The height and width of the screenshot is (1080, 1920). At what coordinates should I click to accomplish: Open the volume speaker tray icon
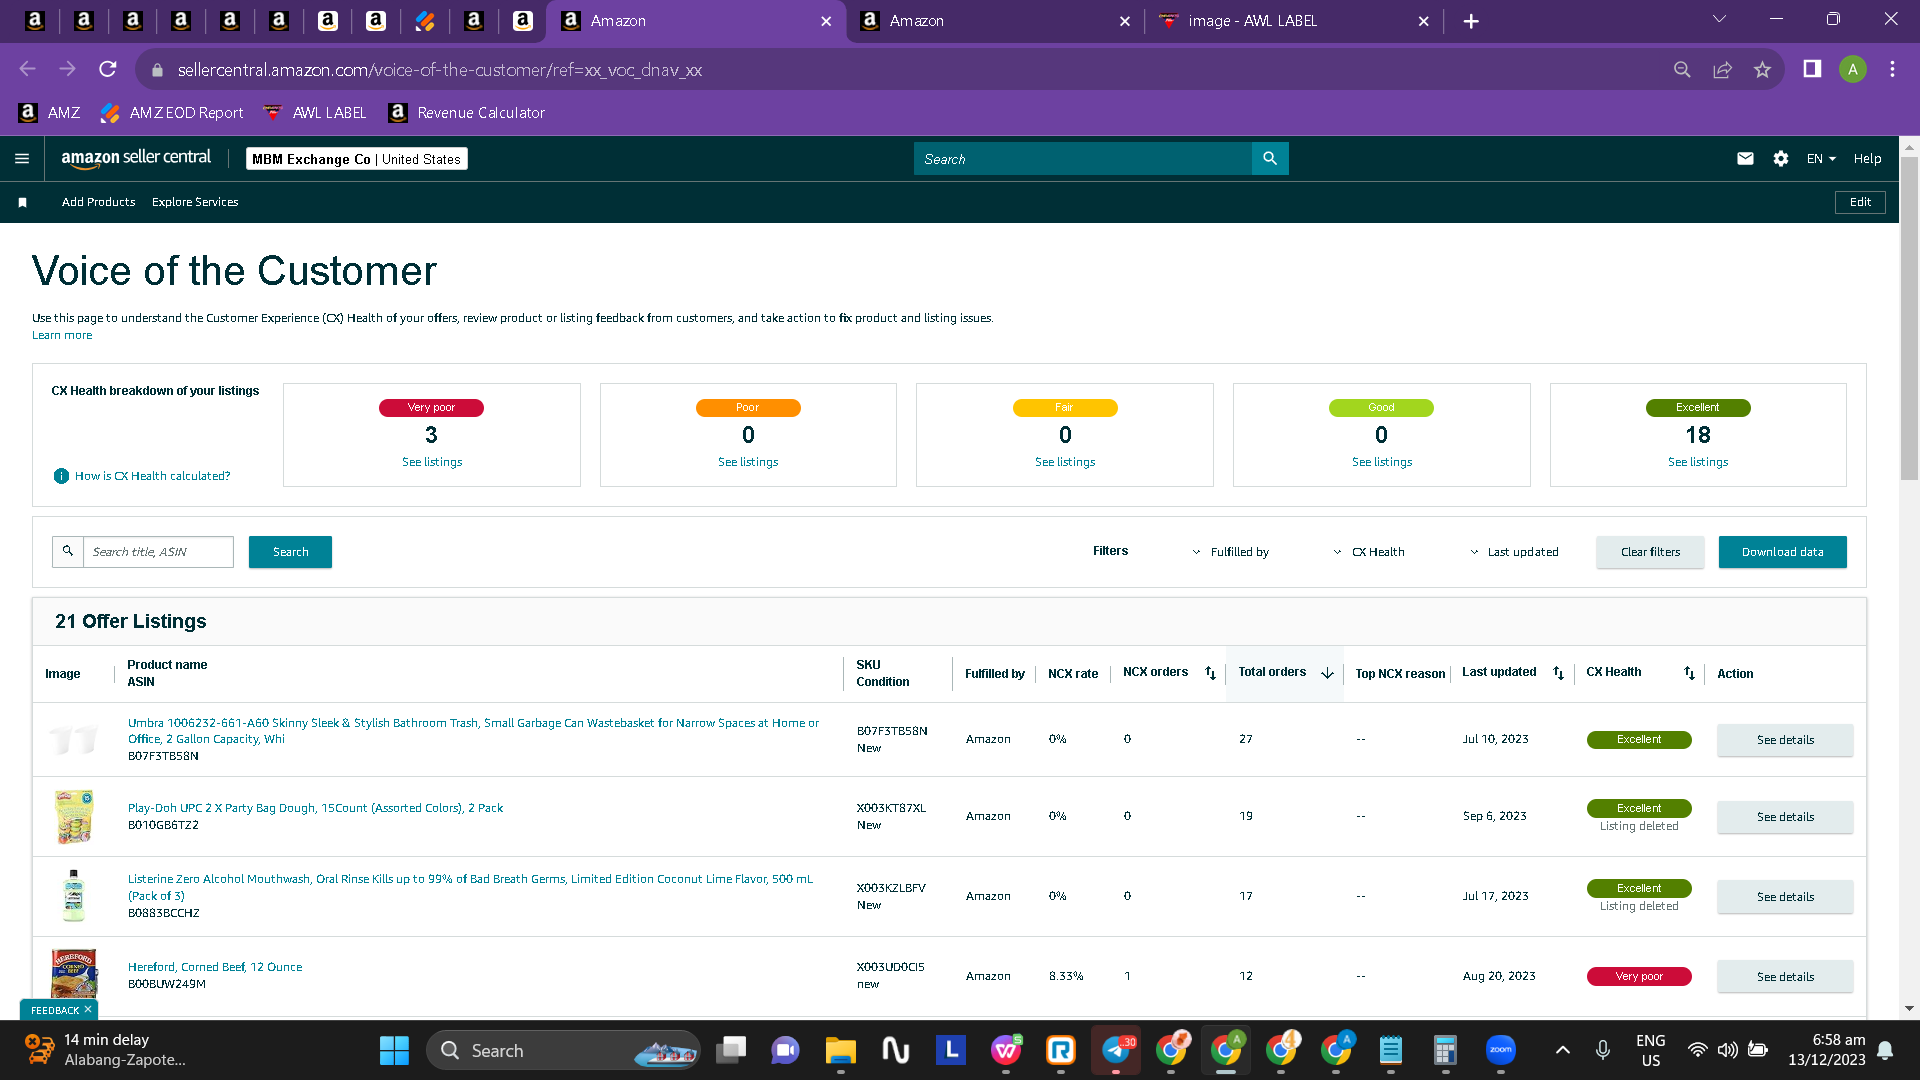(1727, 1050)
